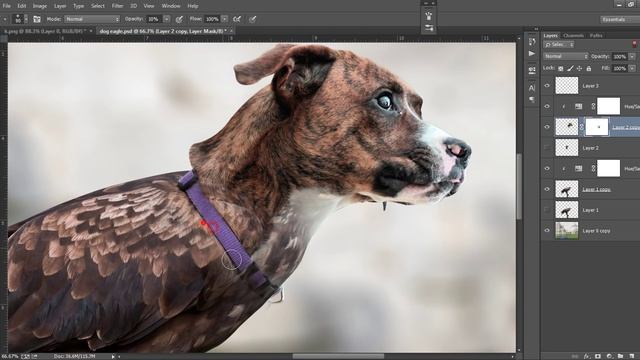
Task: Open Essentials workspace switcher
Action: 619,19
